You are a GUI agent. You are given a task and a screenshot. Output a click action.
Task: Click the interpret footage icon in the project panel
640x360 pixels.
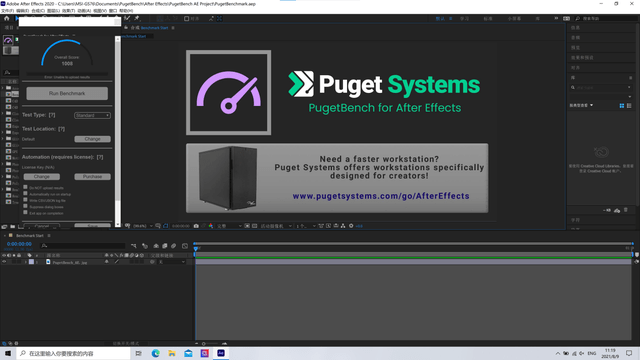[4, 227]
